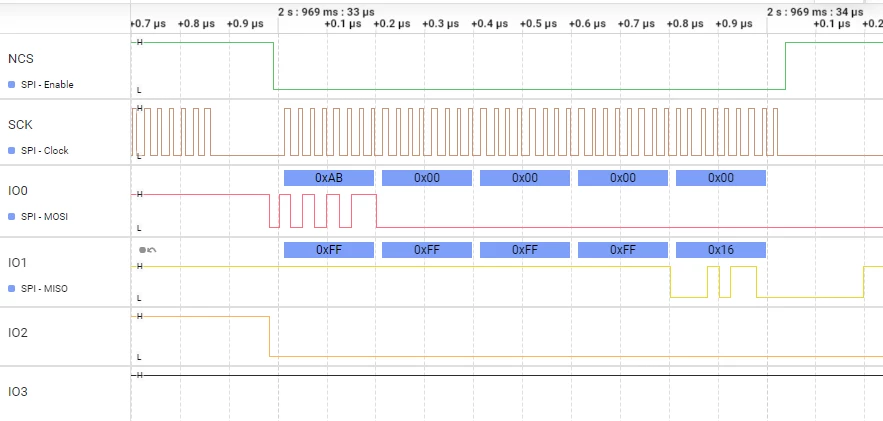This screenshot has height=421, width=883.
Task: Click the 0xFF MISO bubble below 0xAB
Action: (x=329, y=250)
